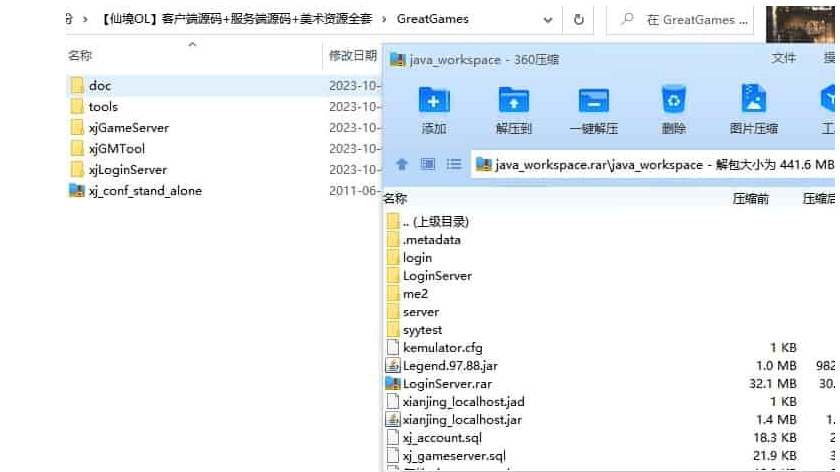Select the xjLoginServer folder
The width and height of the screenshot is (840, 472).
[128, 169]
